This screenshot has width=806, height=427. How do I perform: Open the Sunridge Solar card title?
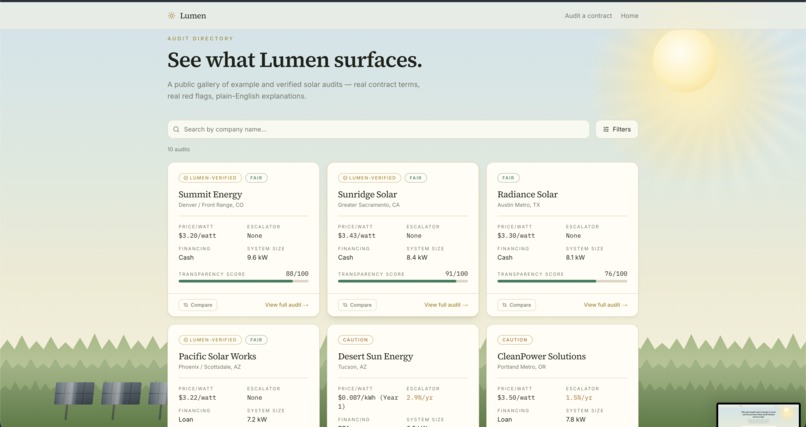(368, 194)
